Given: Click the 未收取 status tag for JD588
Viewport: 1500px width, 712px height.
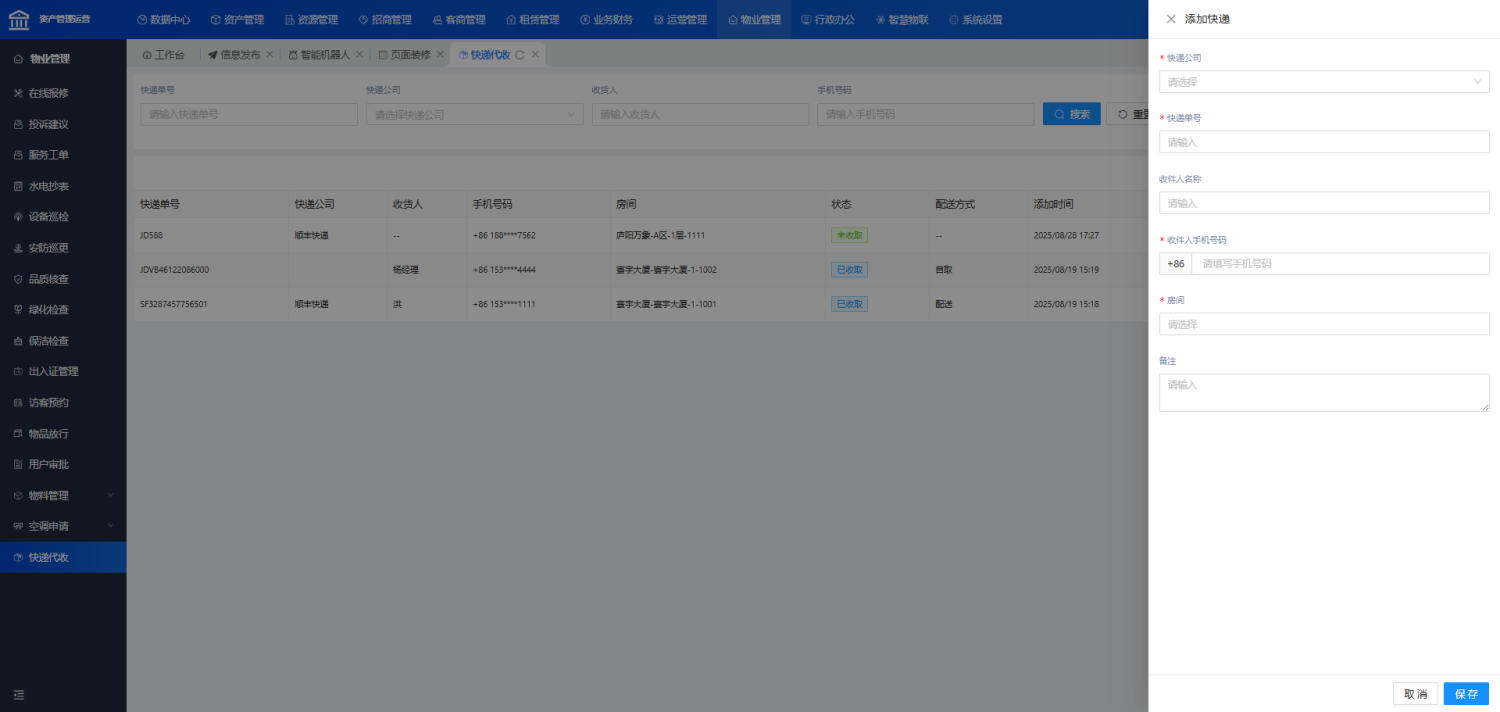Looking at the screenshot, I should [x=849, y=236].
